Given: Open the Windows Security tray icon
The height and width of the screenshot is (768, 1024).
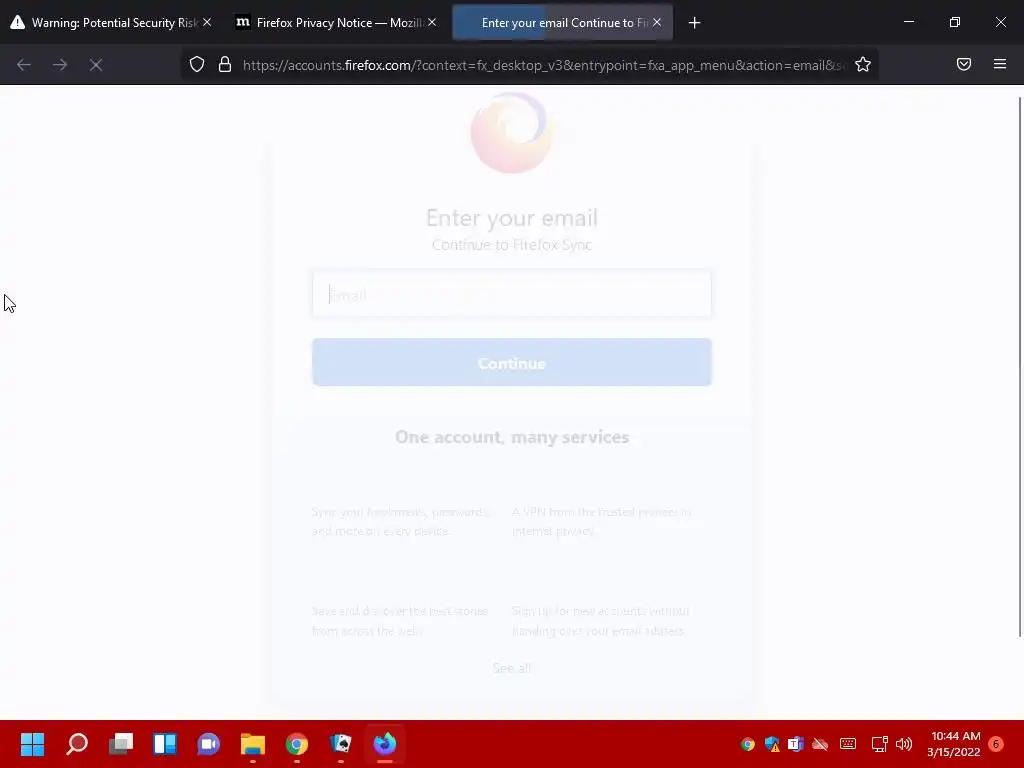Looking at the screenshot, I should click(772, 744).
